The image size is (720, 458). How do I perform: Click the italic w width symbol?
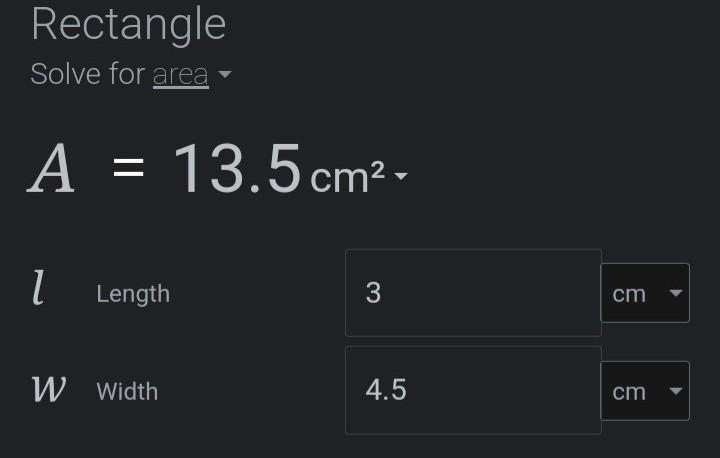click(x=49, y=390)
